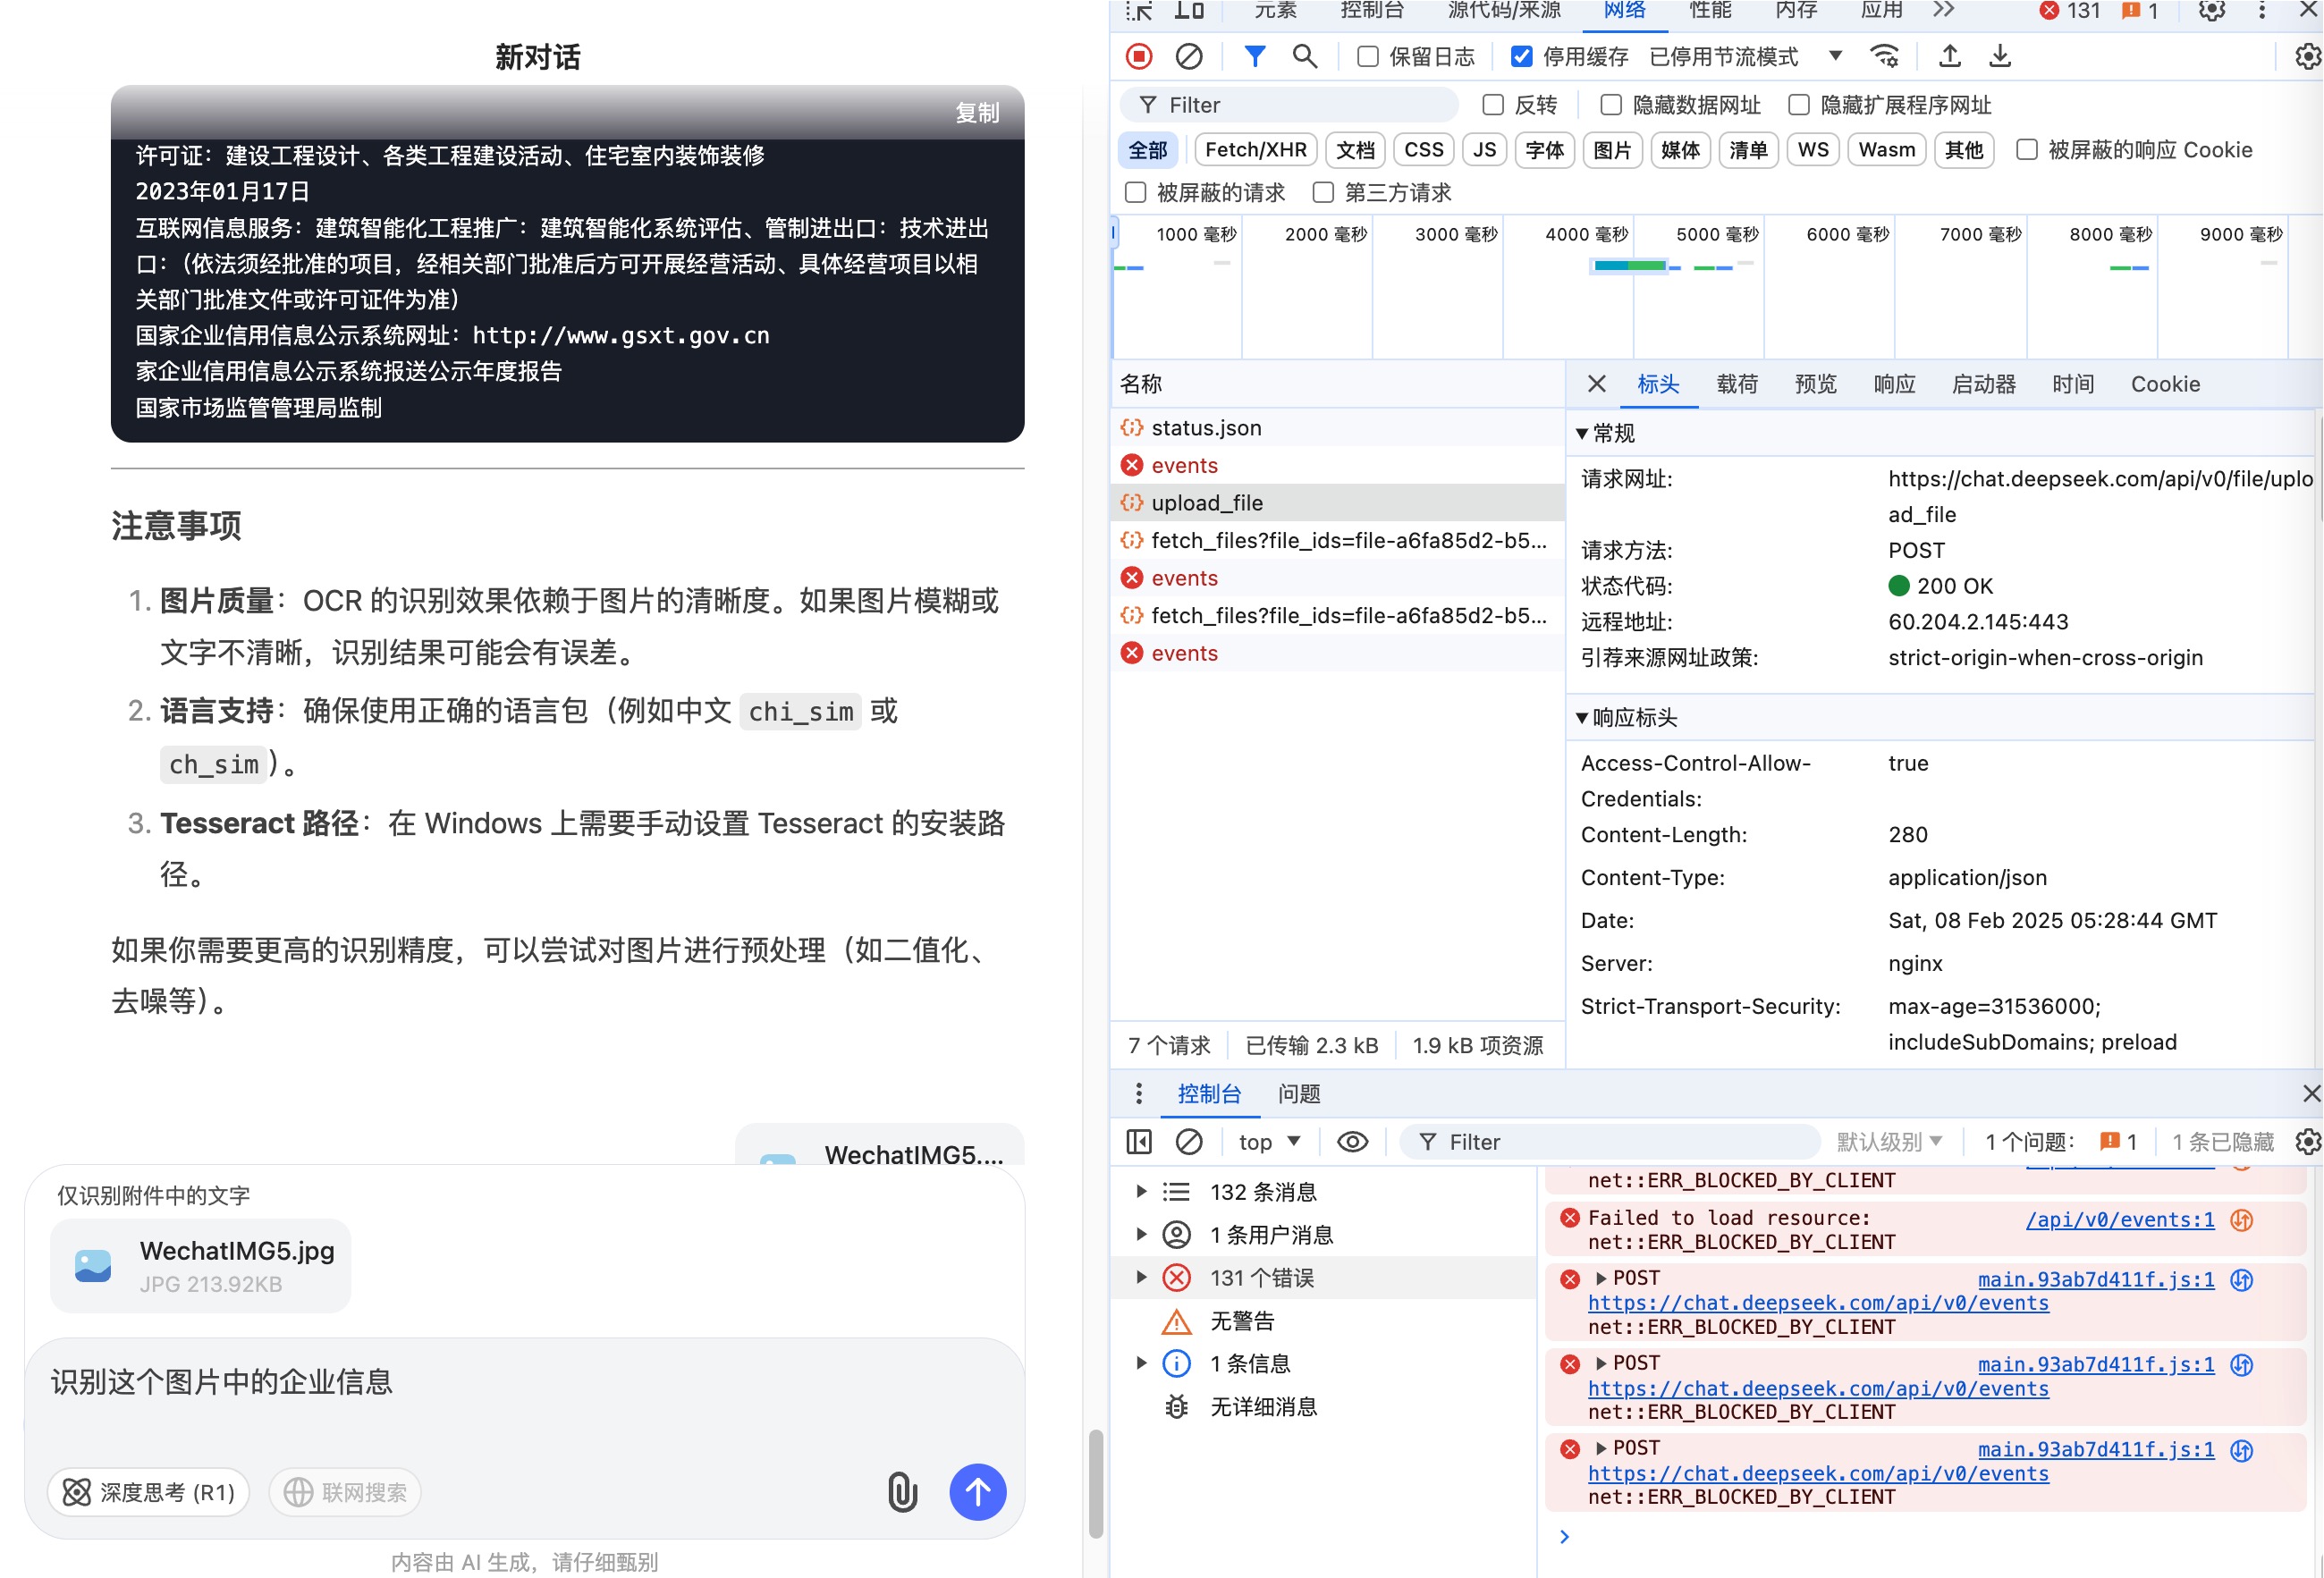
Task: Open network conditions wifi icon
Action: (1884, 57)
